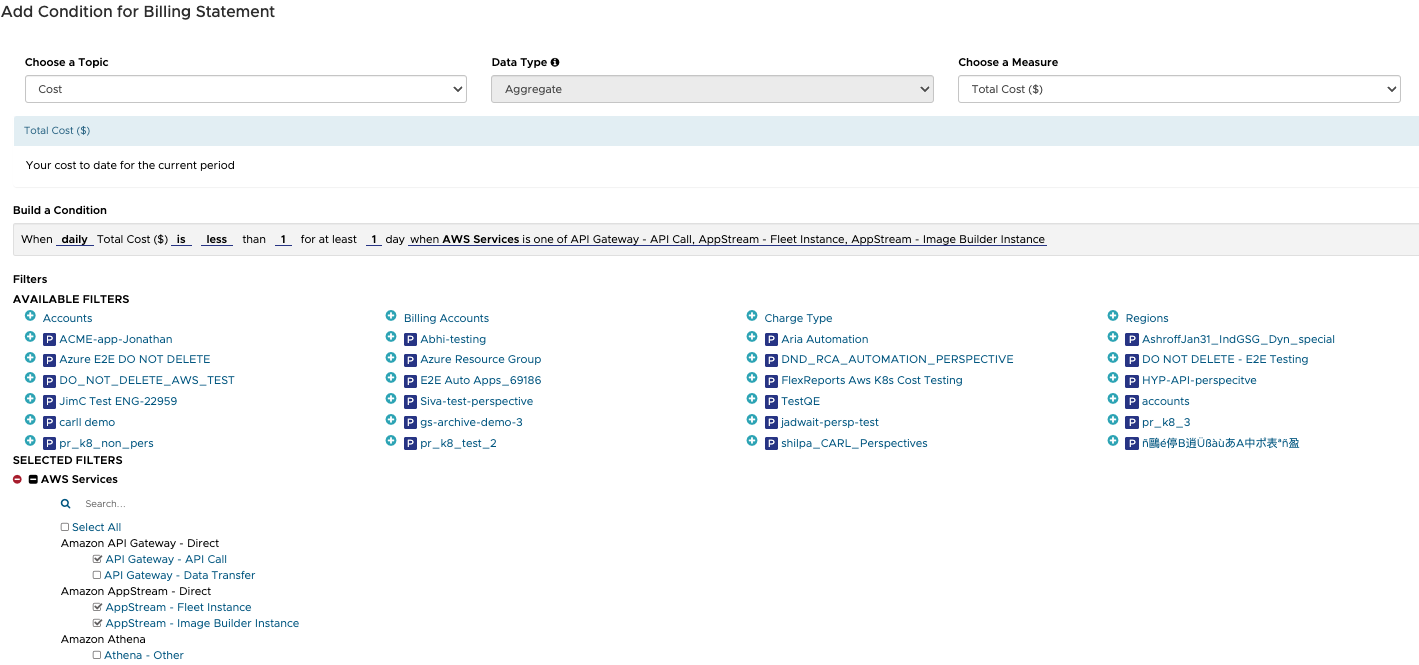Click the Data Type info icon
1419x665 pixels.
coord(555,62)
